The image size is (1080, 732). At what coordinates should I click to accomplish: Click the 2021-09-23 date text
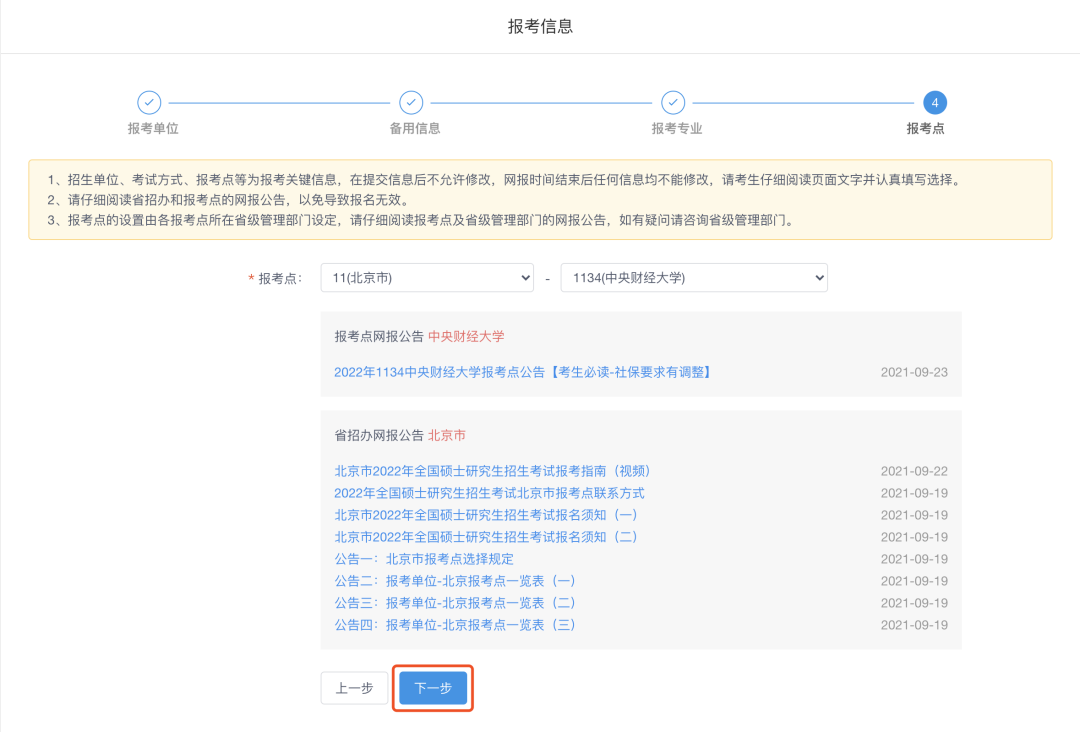(x=914, y=373)
